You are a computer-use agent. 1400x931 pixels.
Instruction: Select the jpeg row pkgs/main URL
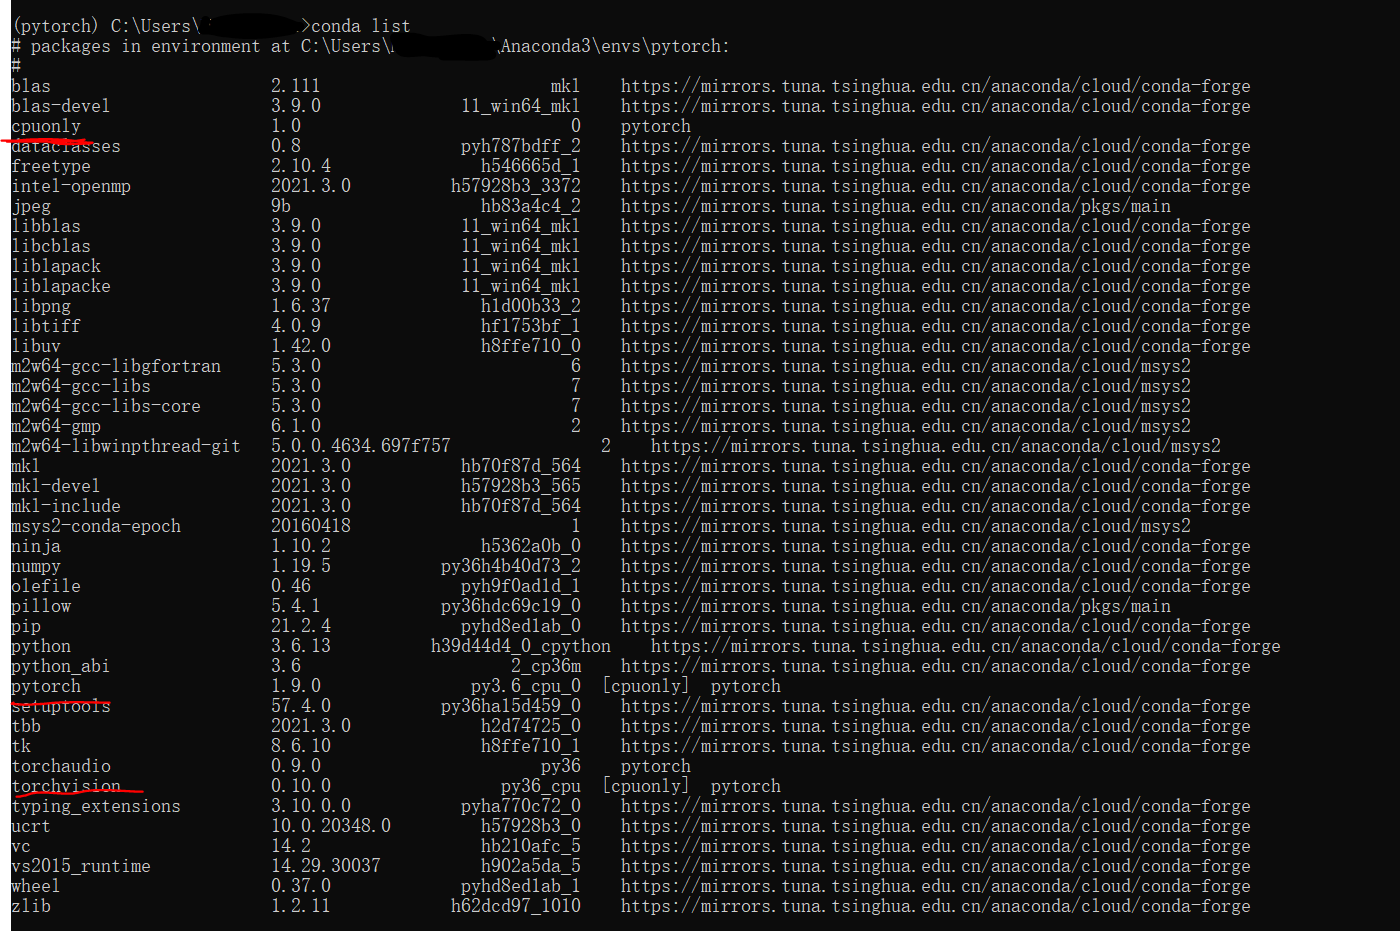coord(896,206)
